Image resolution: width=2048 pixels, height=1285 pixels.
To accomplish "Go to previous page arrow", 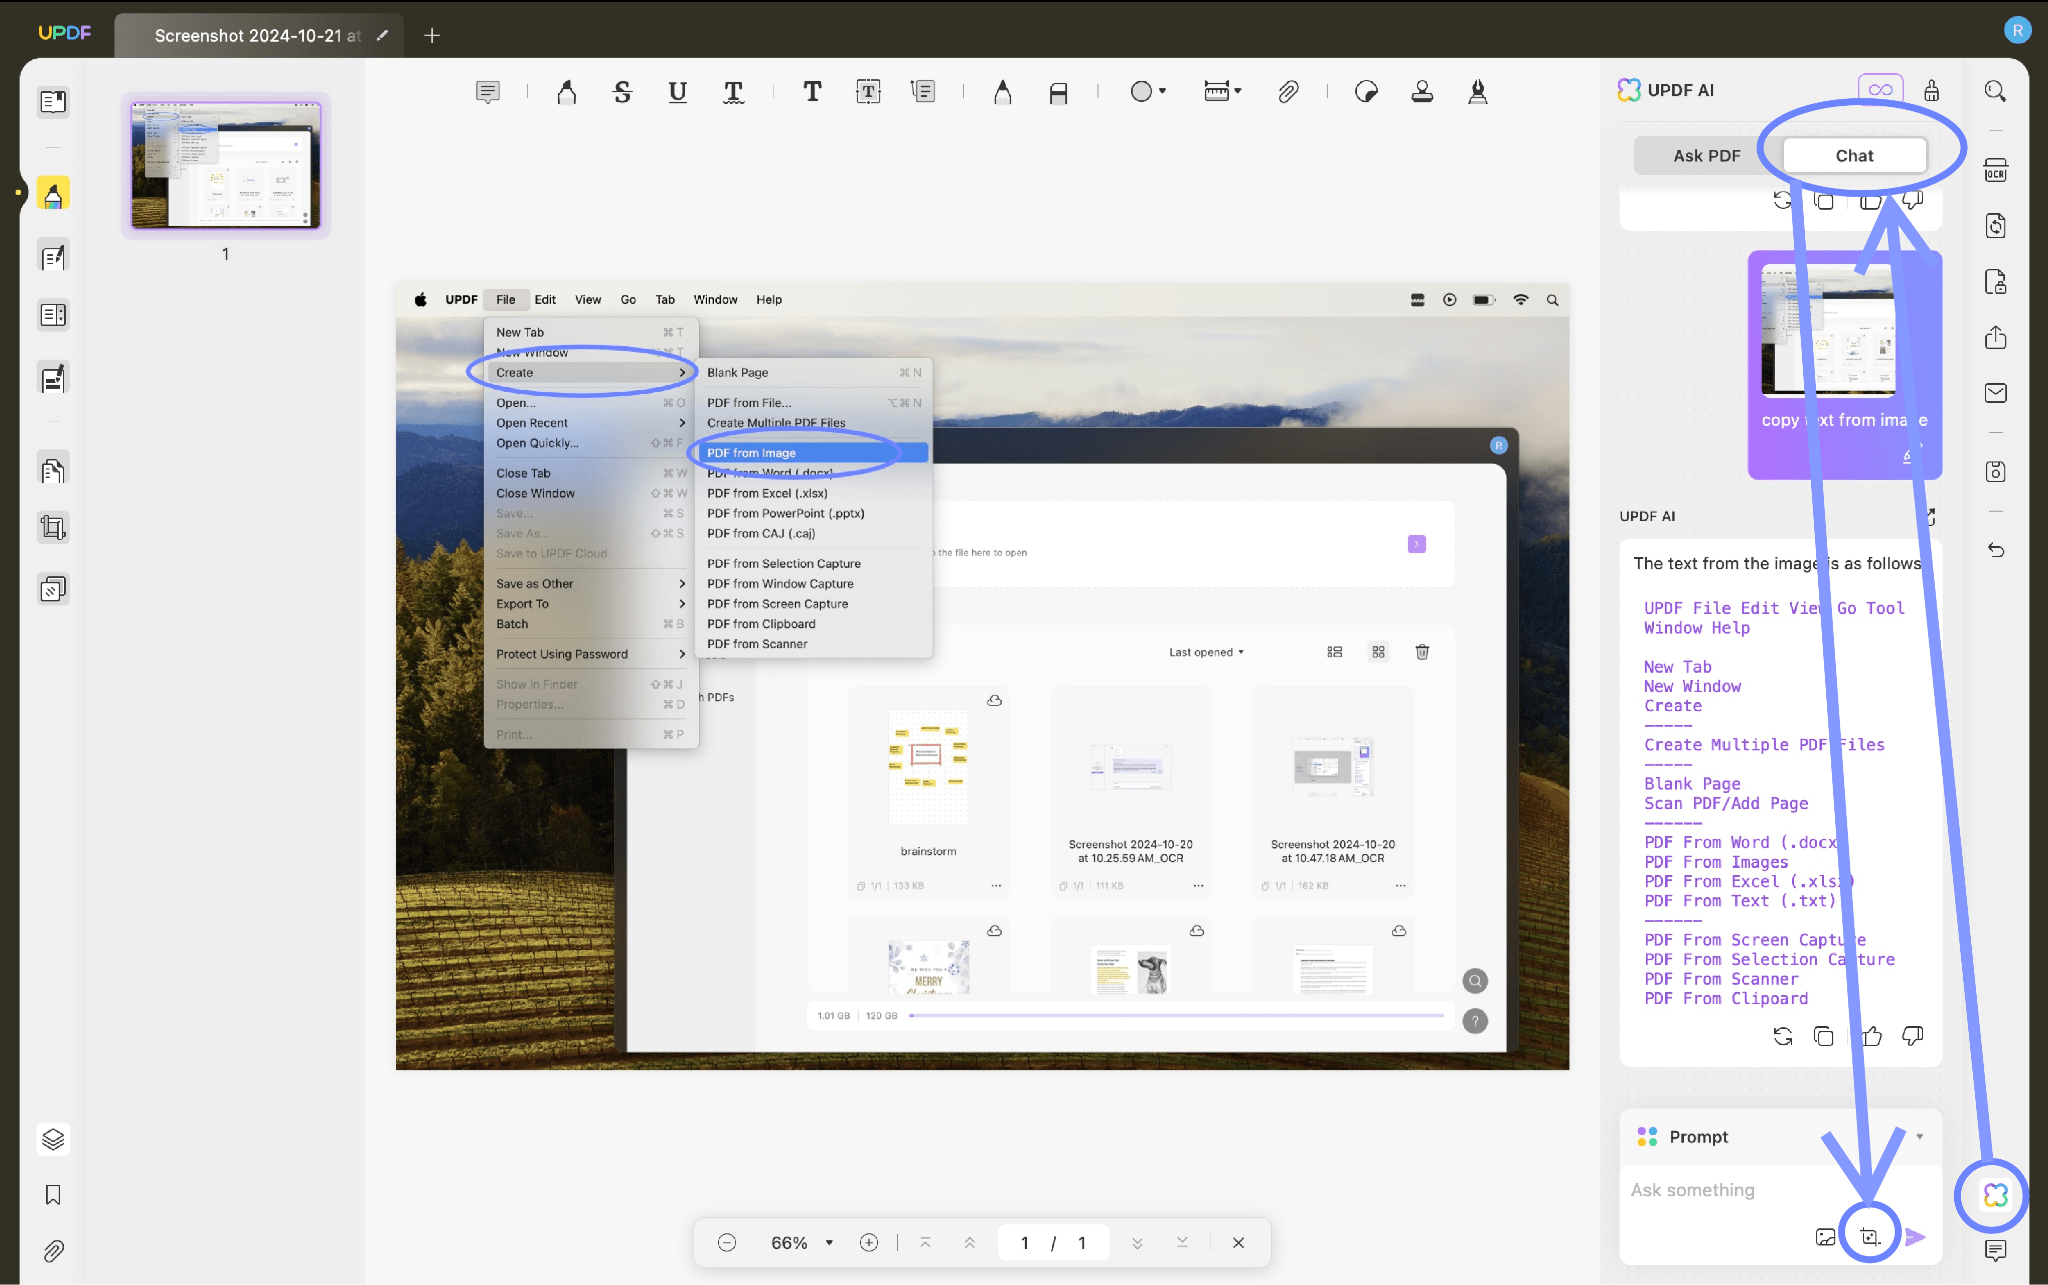I will [x=969, y=1243].
